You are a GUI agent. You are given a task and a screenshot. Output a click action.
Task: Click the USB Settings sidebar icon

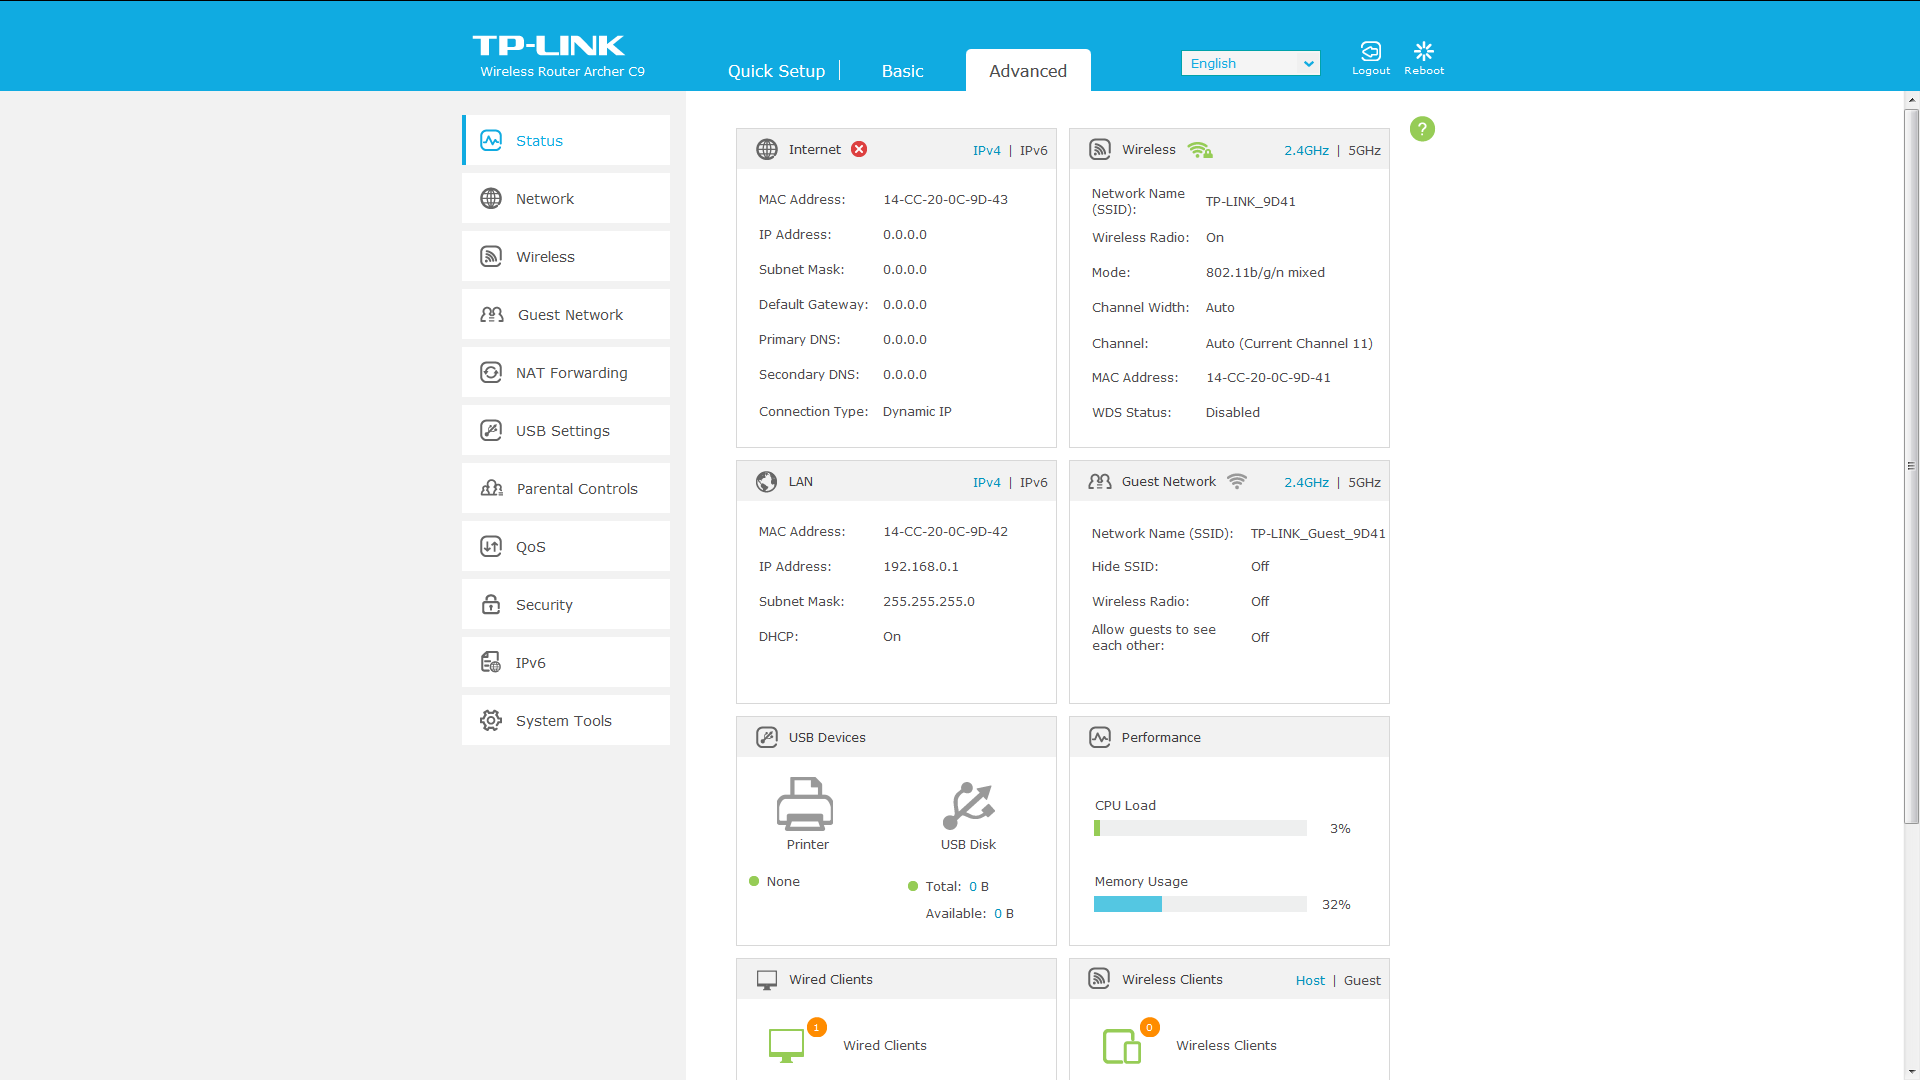coord(491,430)
